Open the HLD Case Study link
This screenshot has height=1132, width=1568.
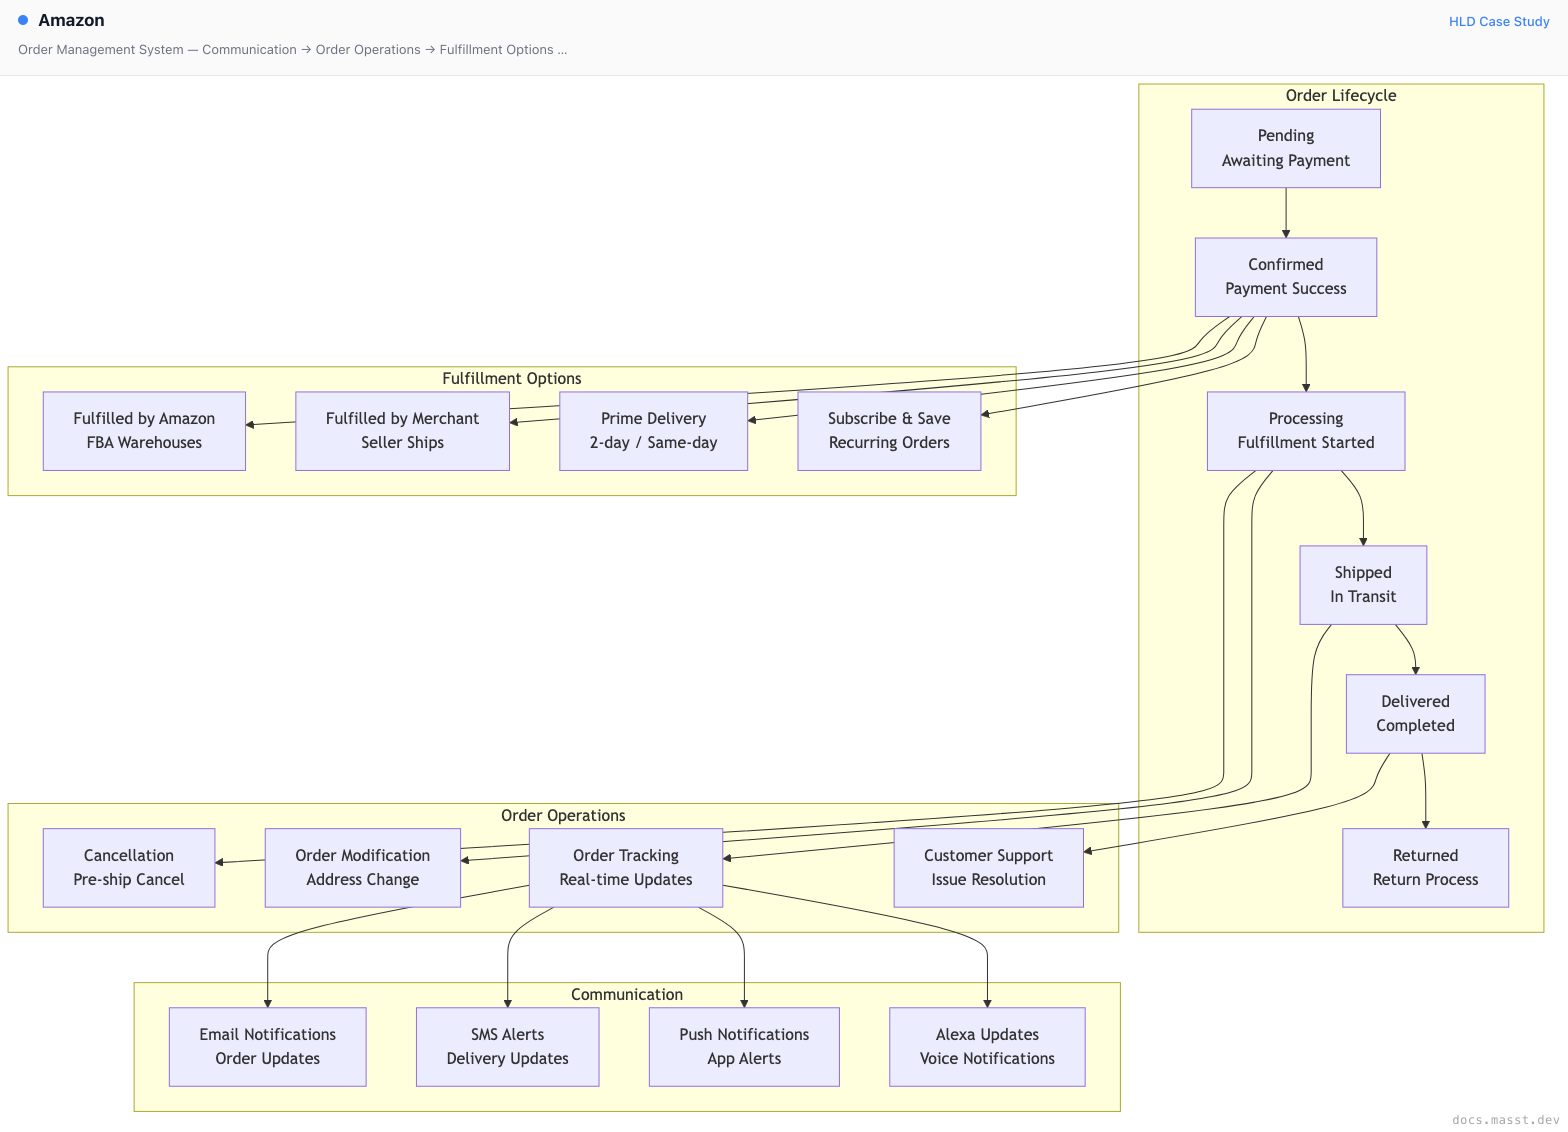click(x=1499, y=21)
